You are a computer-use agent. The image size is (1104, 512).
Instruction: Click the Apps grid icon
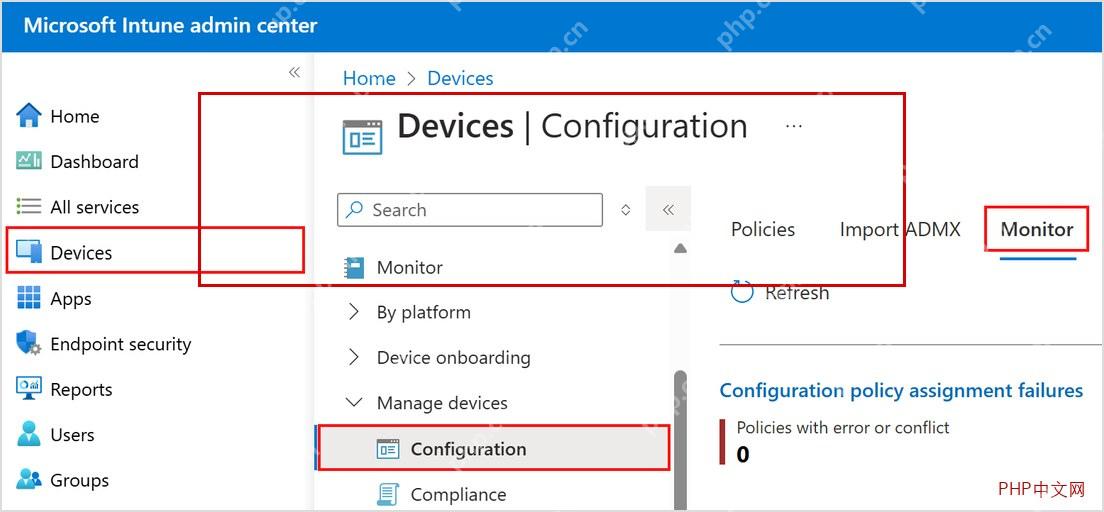click(29, 298)
